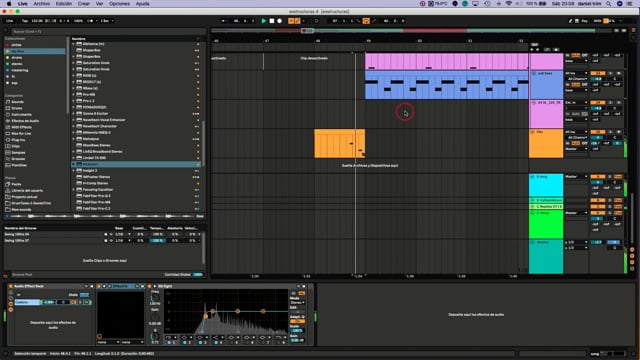Toggle the orange Loop switch in transport
The image size is (640, 360).
366,21
